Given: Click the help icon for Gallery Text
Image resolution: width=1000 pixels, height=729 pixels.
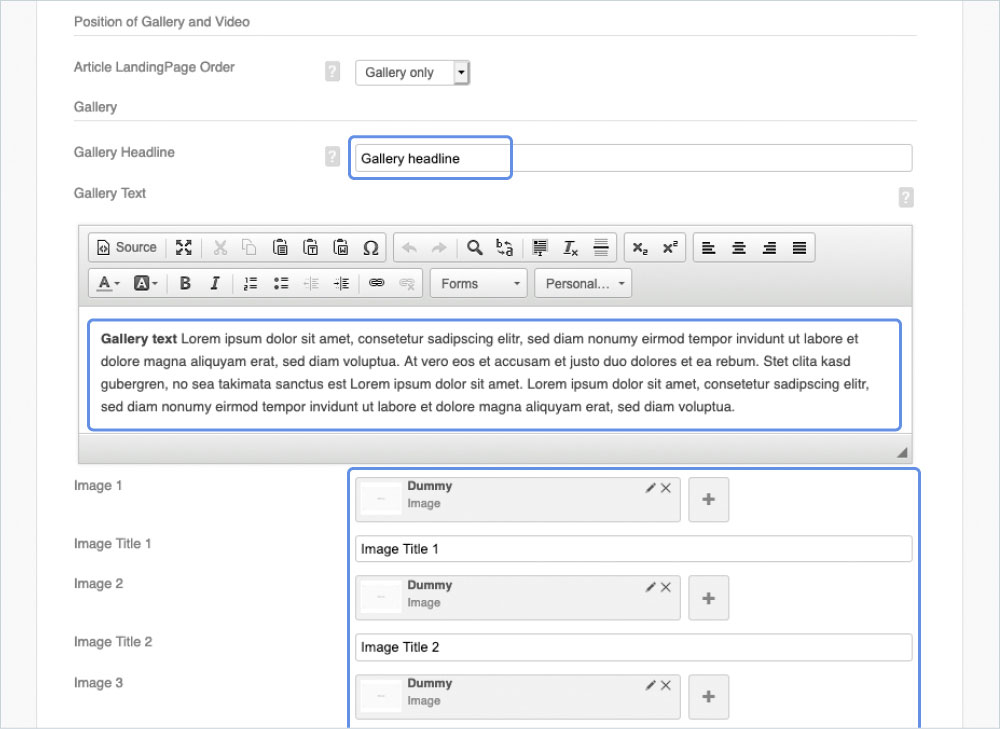Looking at the screenshot, I should 906,197.
